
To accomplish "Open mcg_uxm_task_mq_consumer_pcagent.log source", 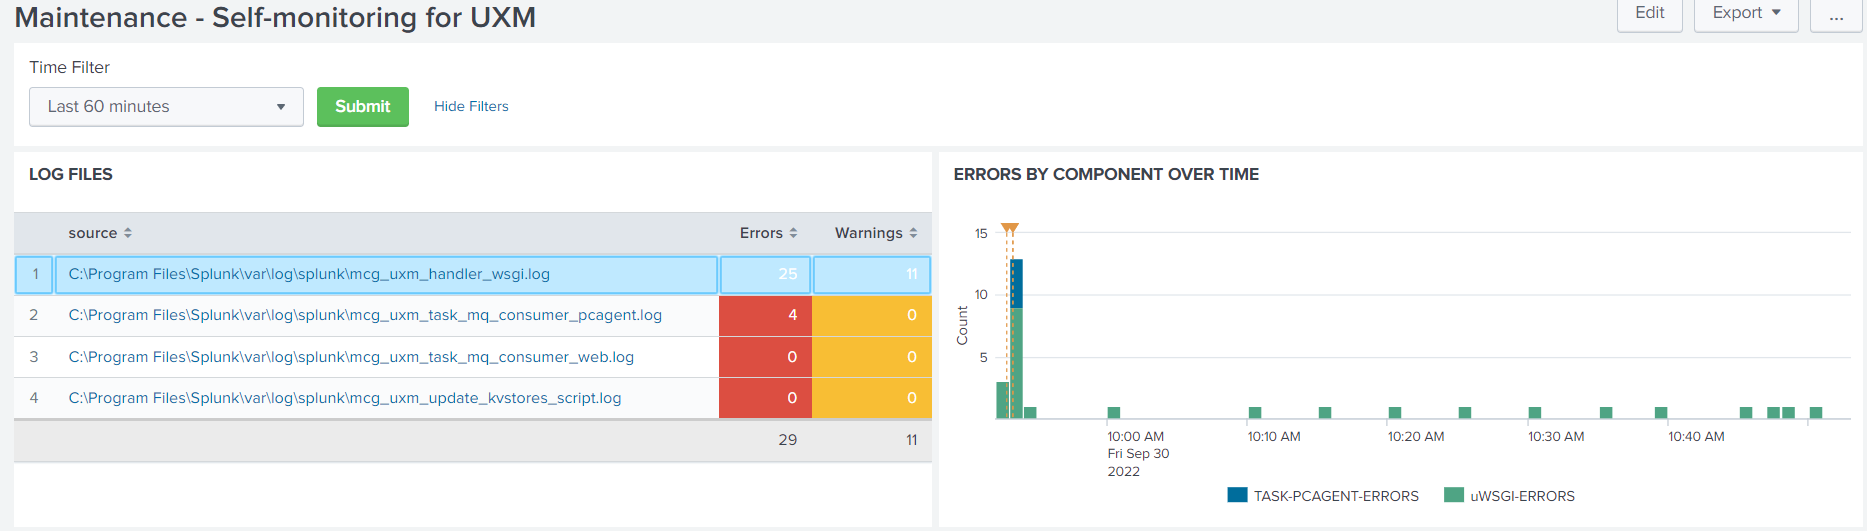I will click(365, 315).
